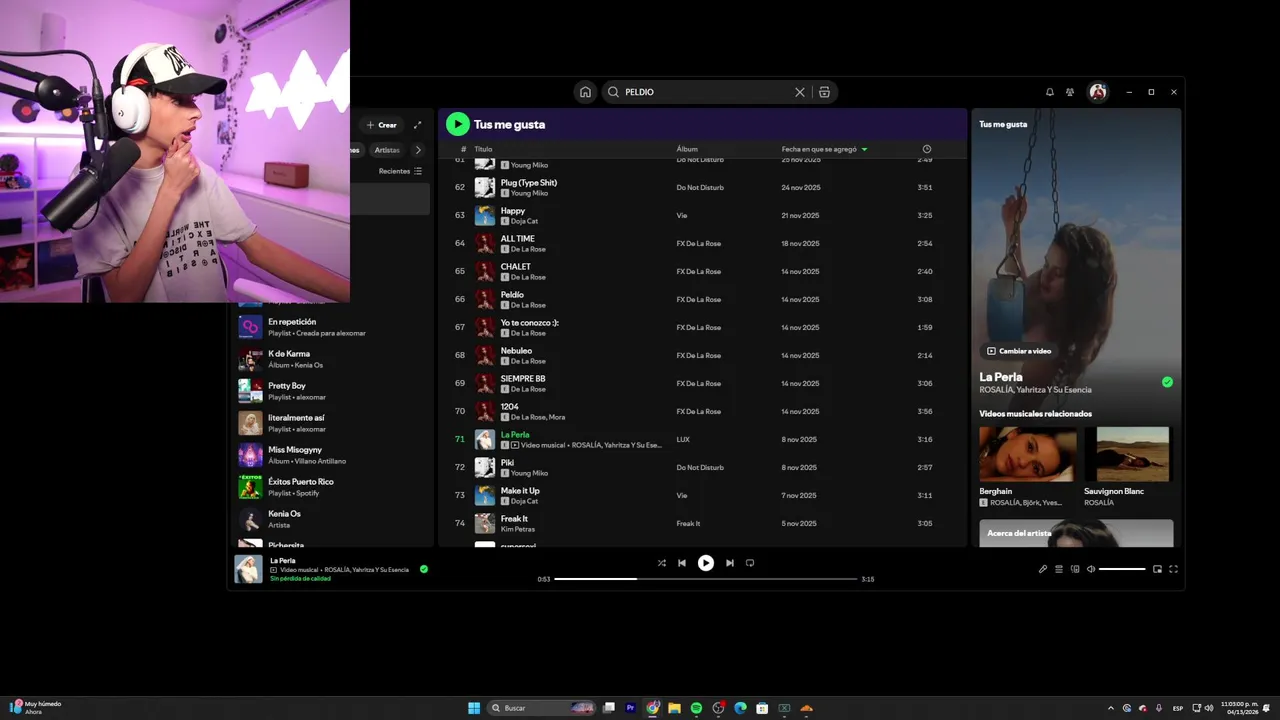Sort by duration clock column header
This screenshot has width=1280, height=720.
tap(926, 149)
